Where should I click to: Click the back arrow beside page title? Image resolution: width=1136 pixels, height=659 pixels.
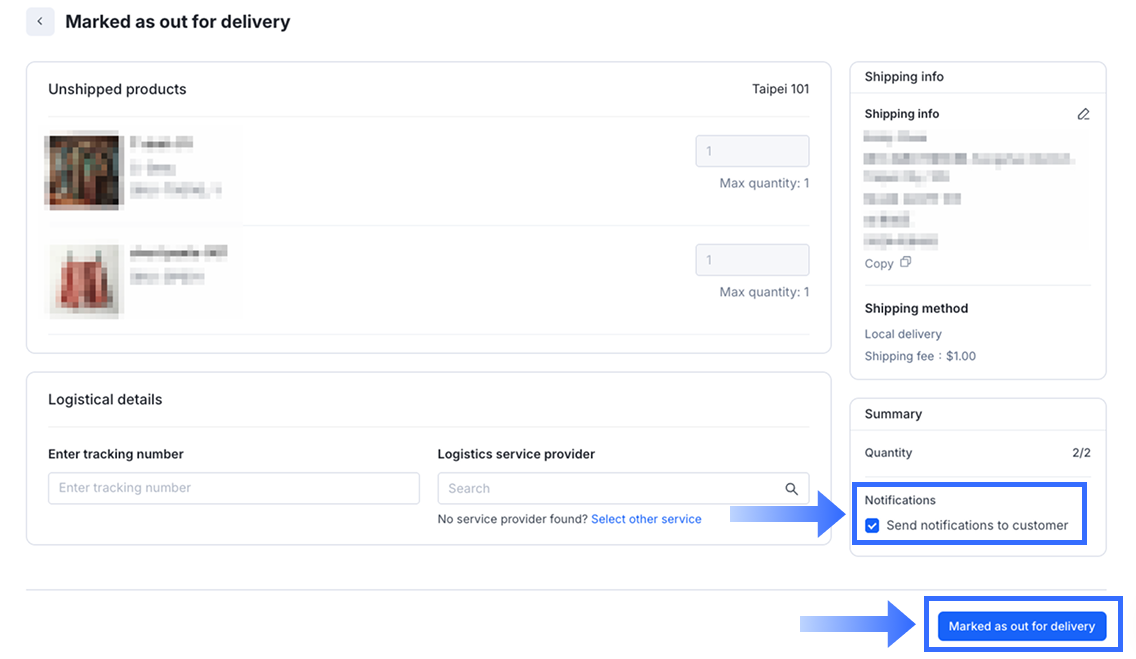[40, 21]
